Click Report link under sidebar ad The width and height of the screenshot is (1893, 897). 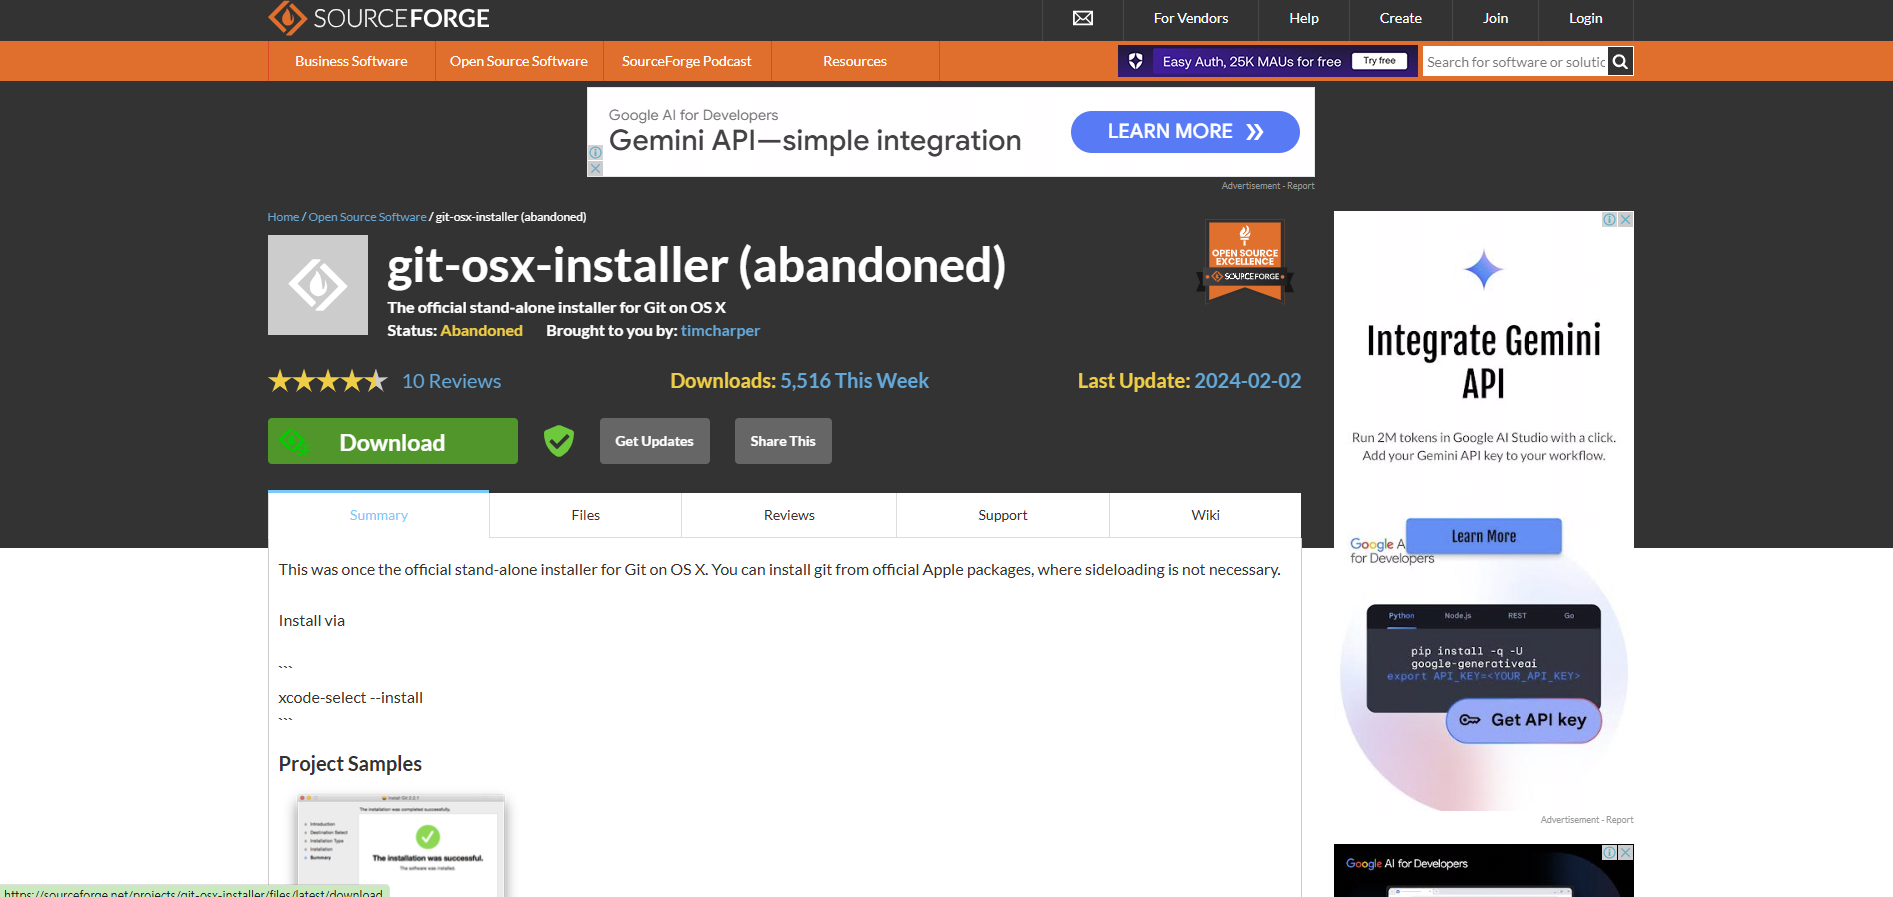(1620, 820)
